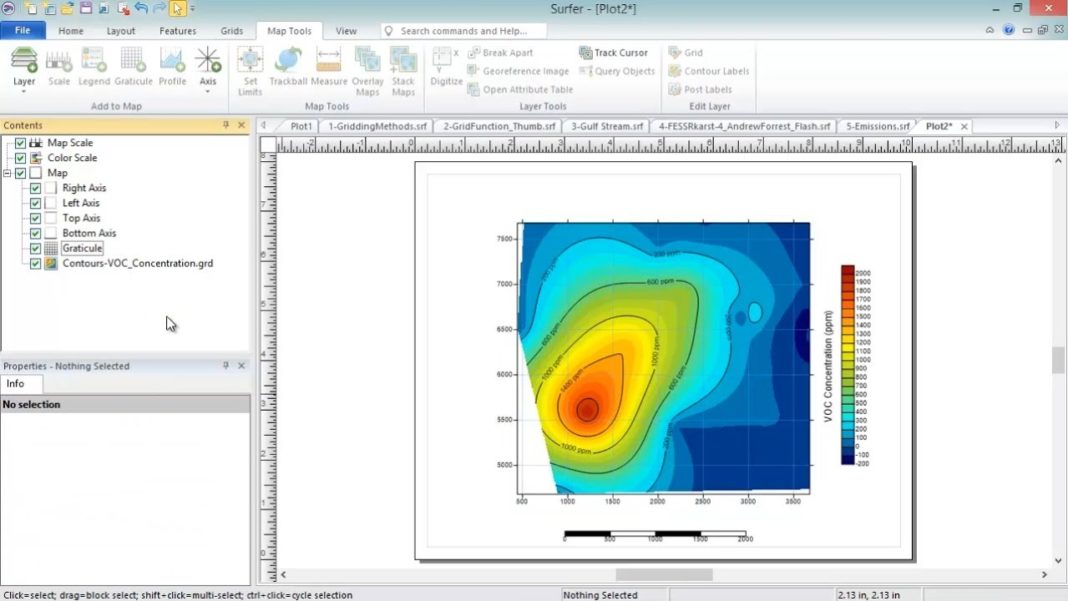Toggle visibility of the Left Axis
1068x601 pixels.
tap(36, 202)
